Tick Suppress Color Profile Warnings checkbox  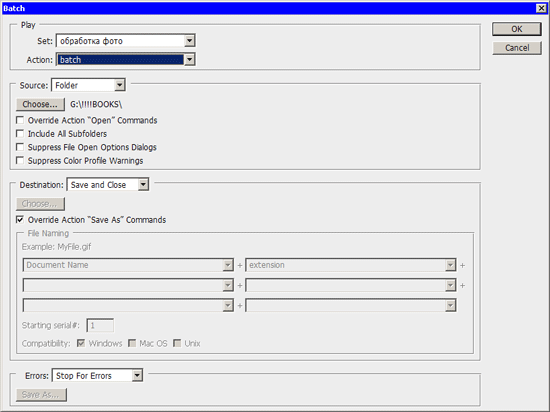point(20,161)
